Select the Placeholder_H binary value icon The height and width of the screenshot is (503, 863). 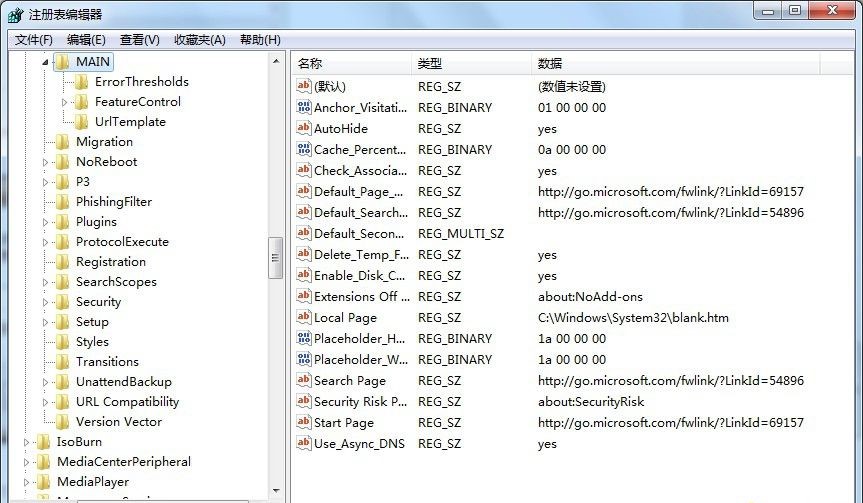point(304,339)
